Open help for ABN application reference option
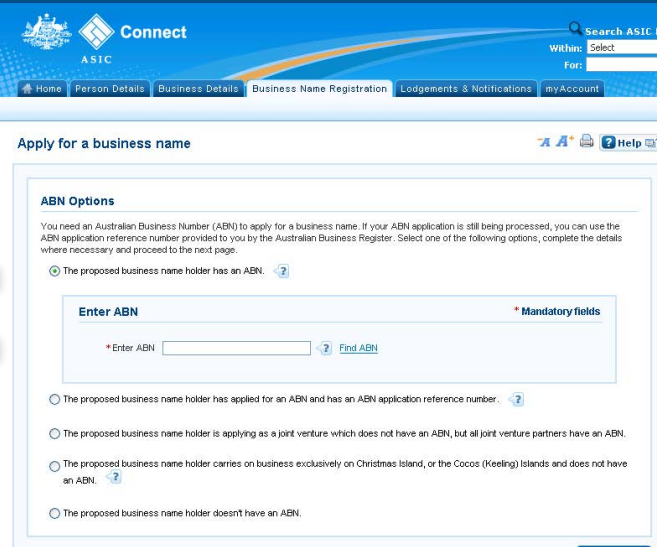657x547 pixels. (517, 399)
